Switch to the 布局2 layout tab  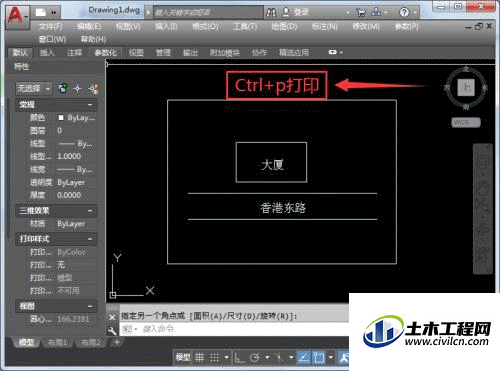click(x=90, y=342)
